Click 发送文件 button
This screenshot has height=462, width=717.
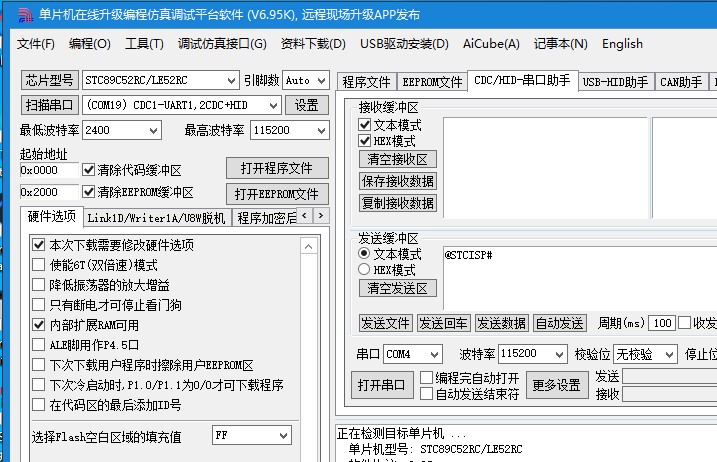coord(385,323)
